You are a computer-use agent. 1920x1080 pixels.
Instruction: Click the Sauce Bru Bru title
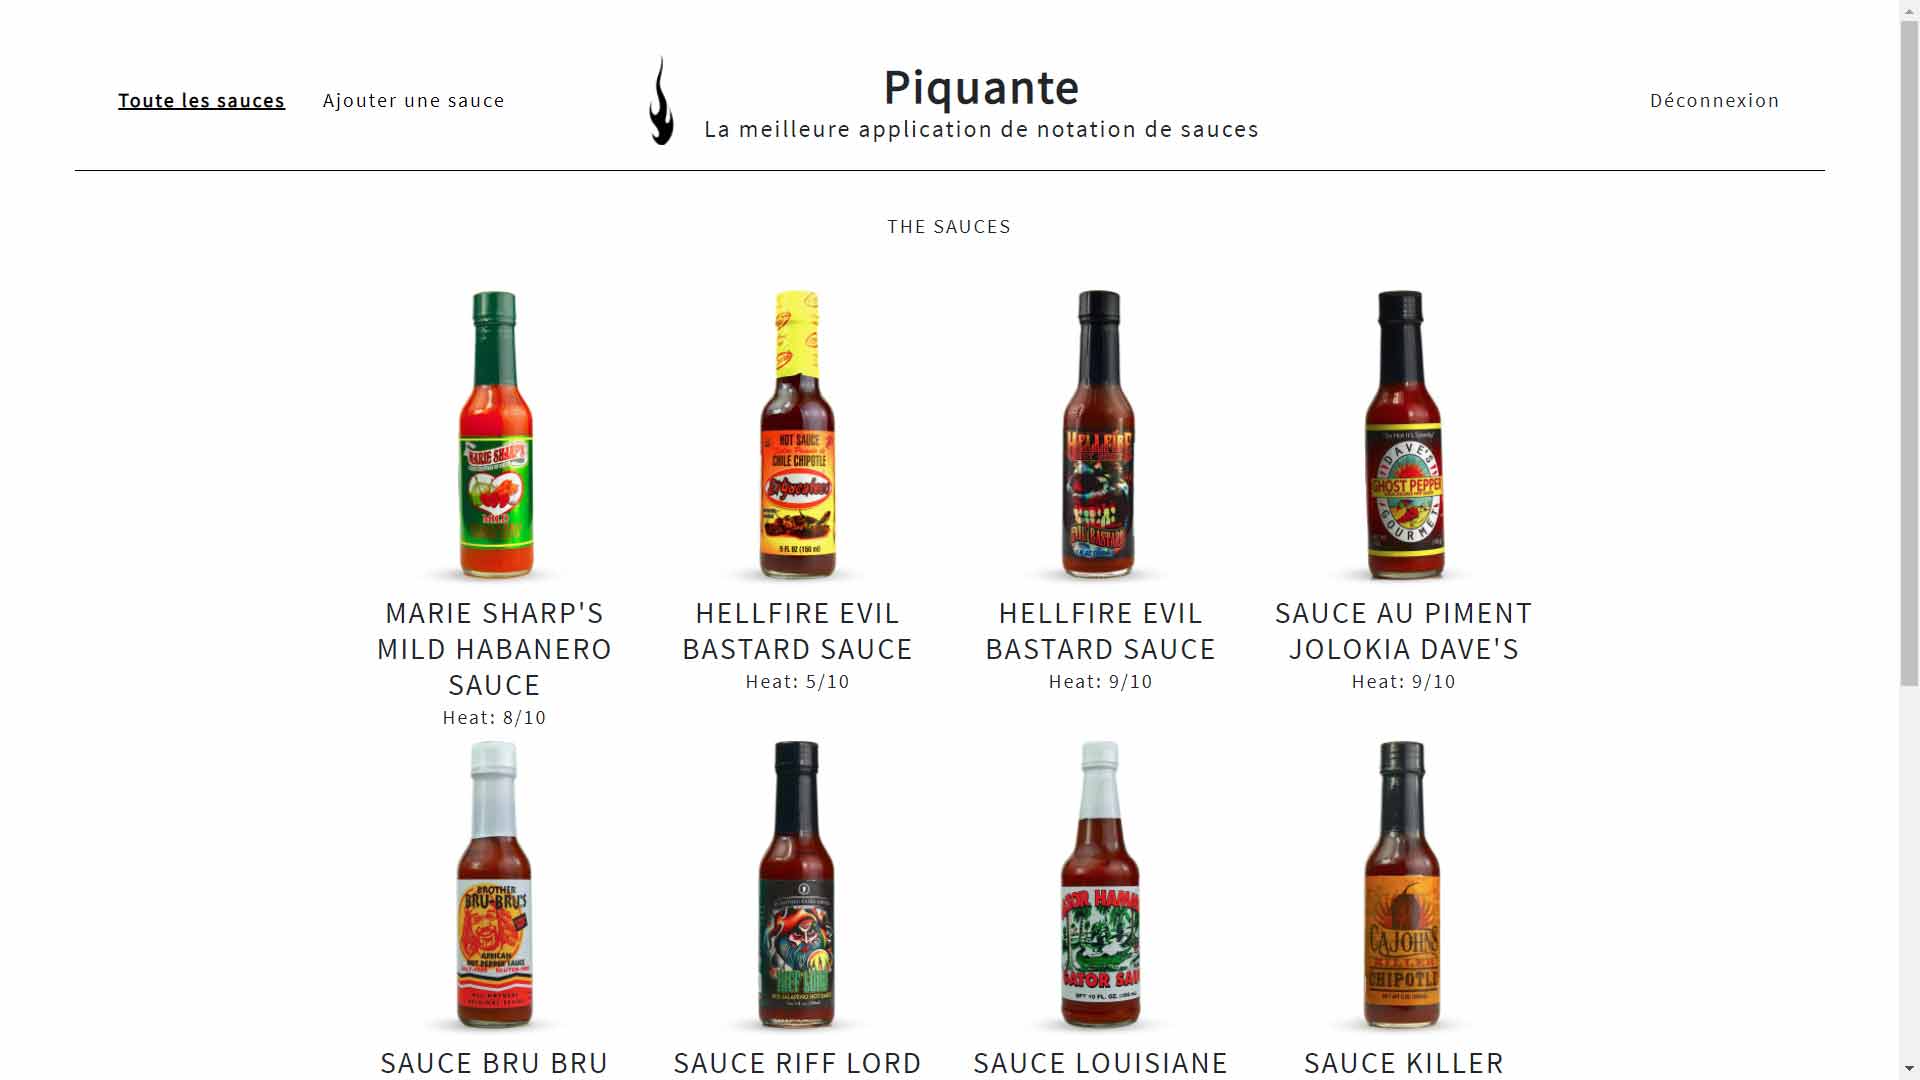pyautogui.click(x=495, y=1062)
